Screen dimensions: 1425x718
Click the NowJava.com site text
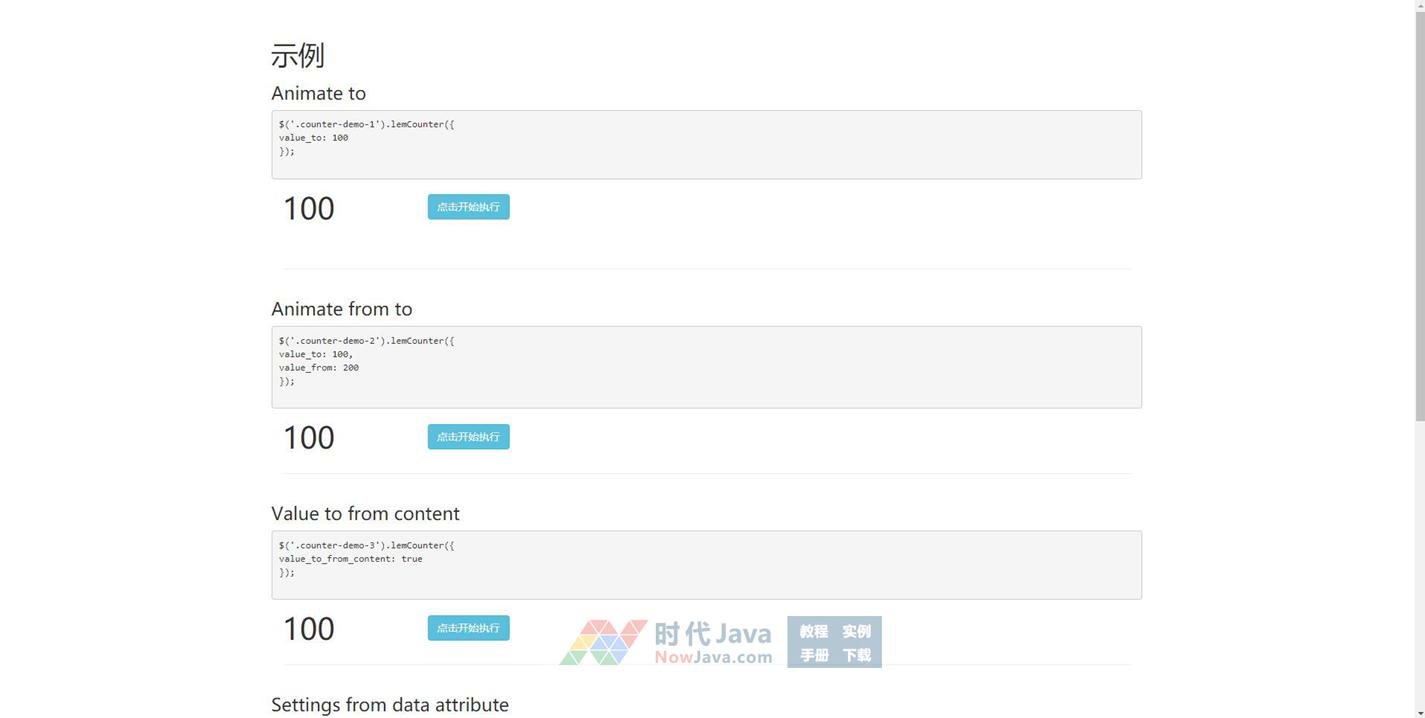point(713,658)
